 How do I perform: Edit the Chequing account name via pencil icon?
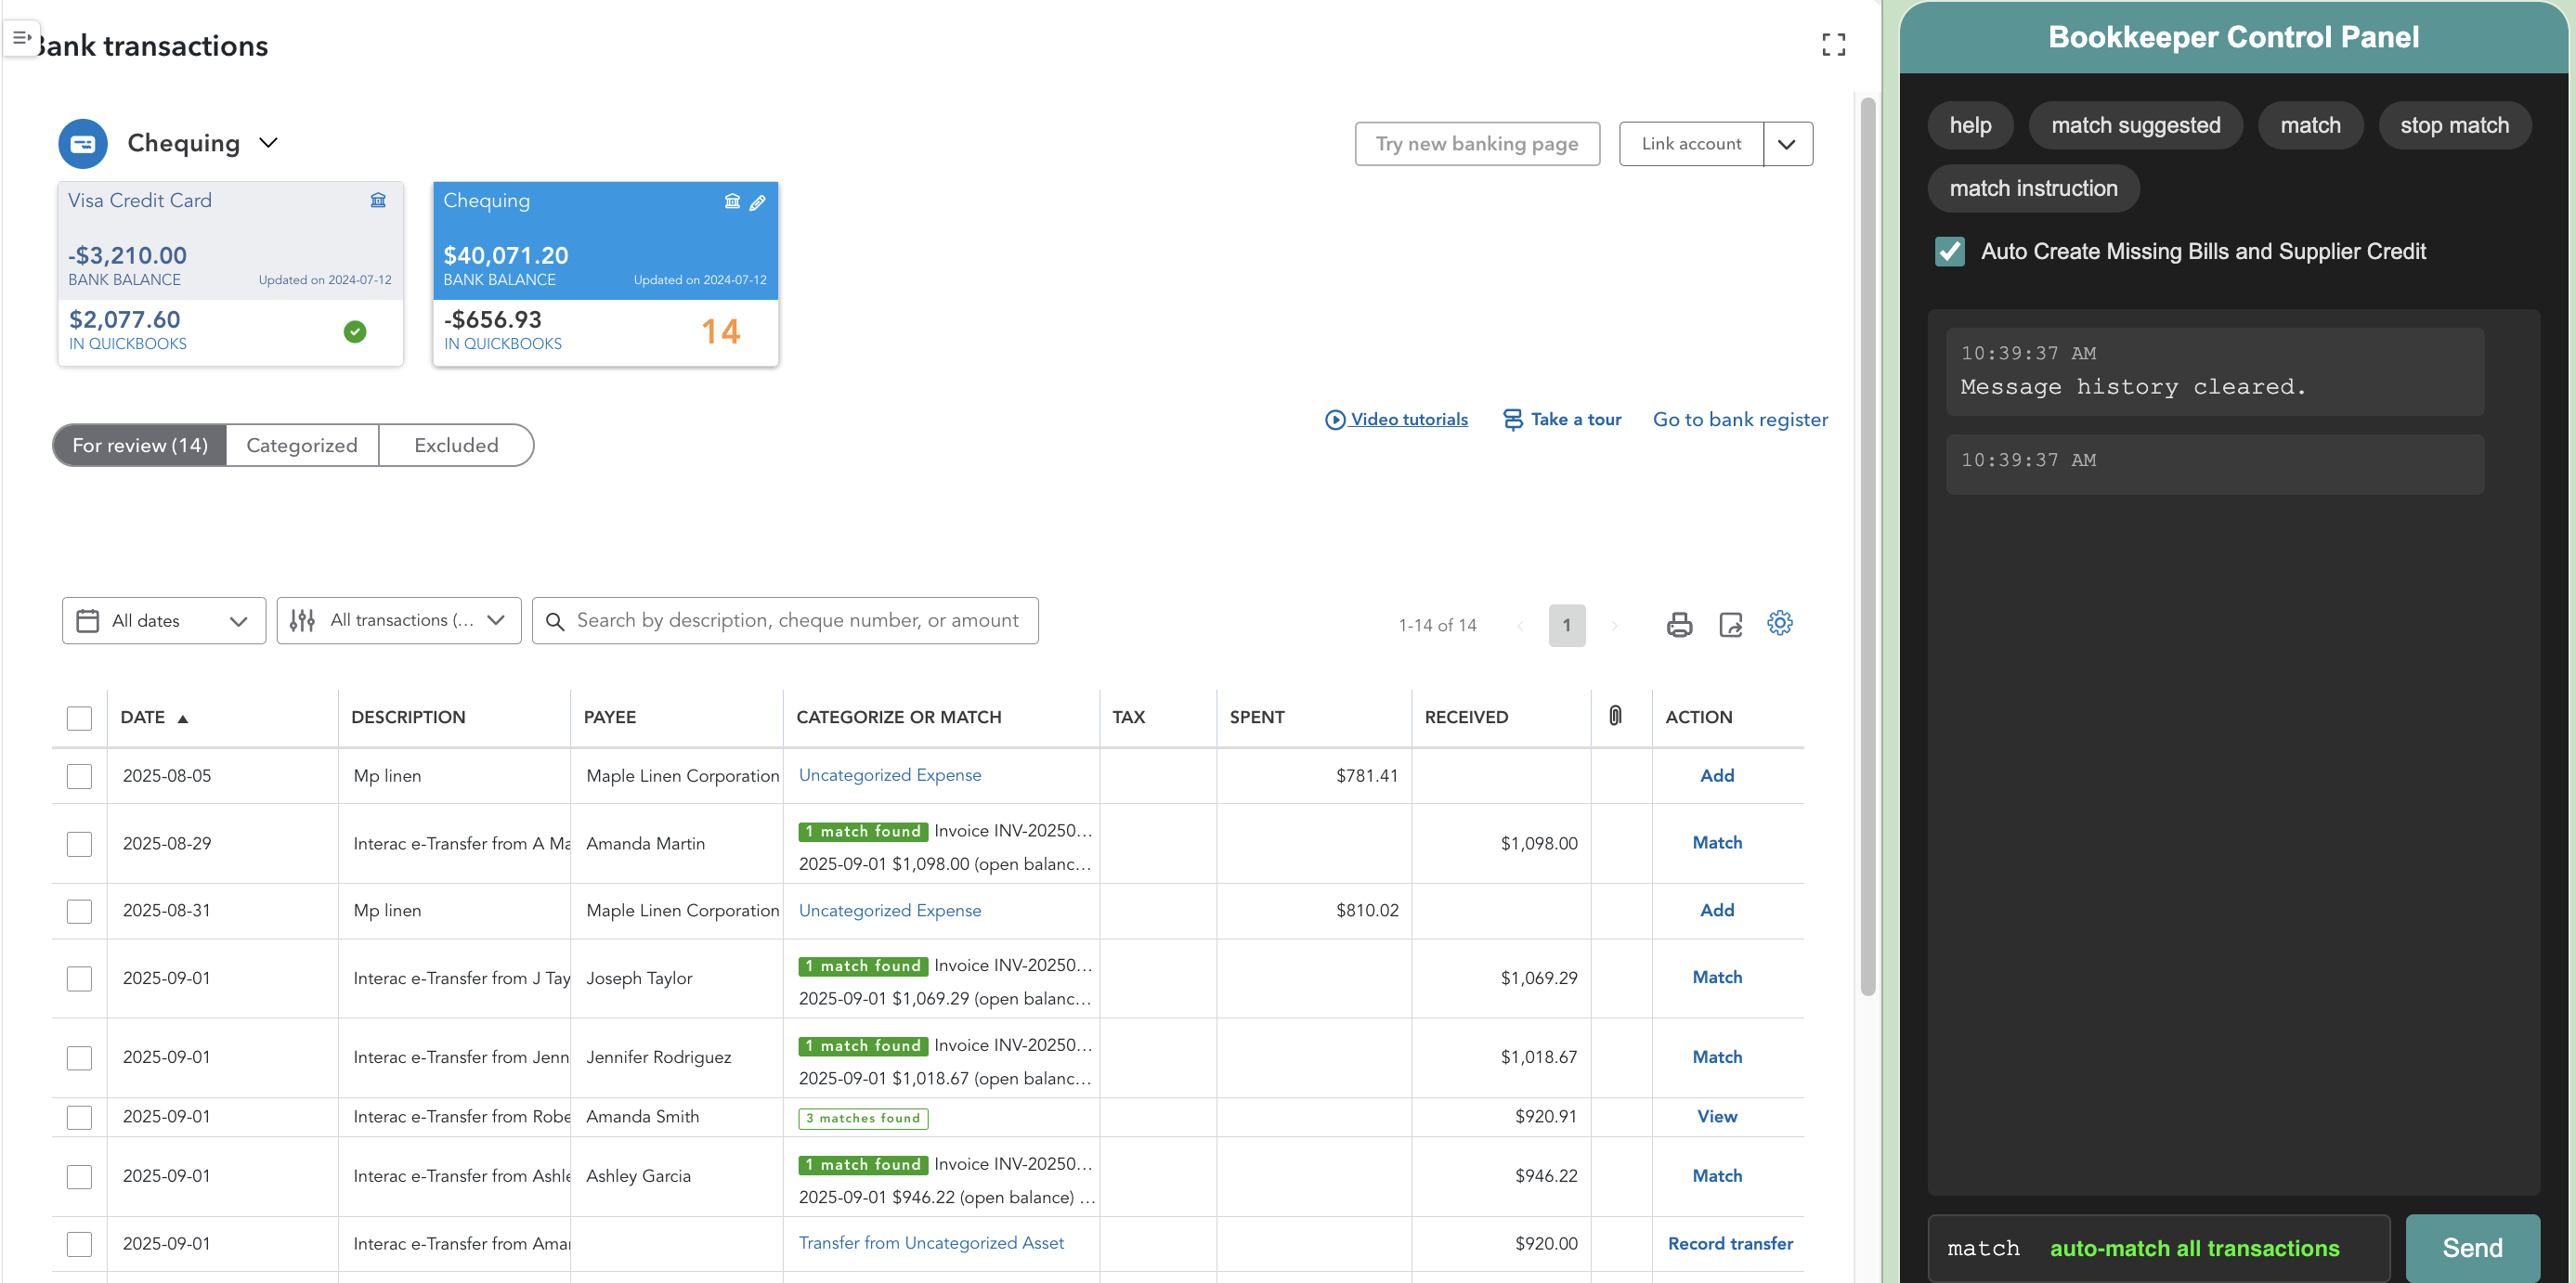coord(758,202)
